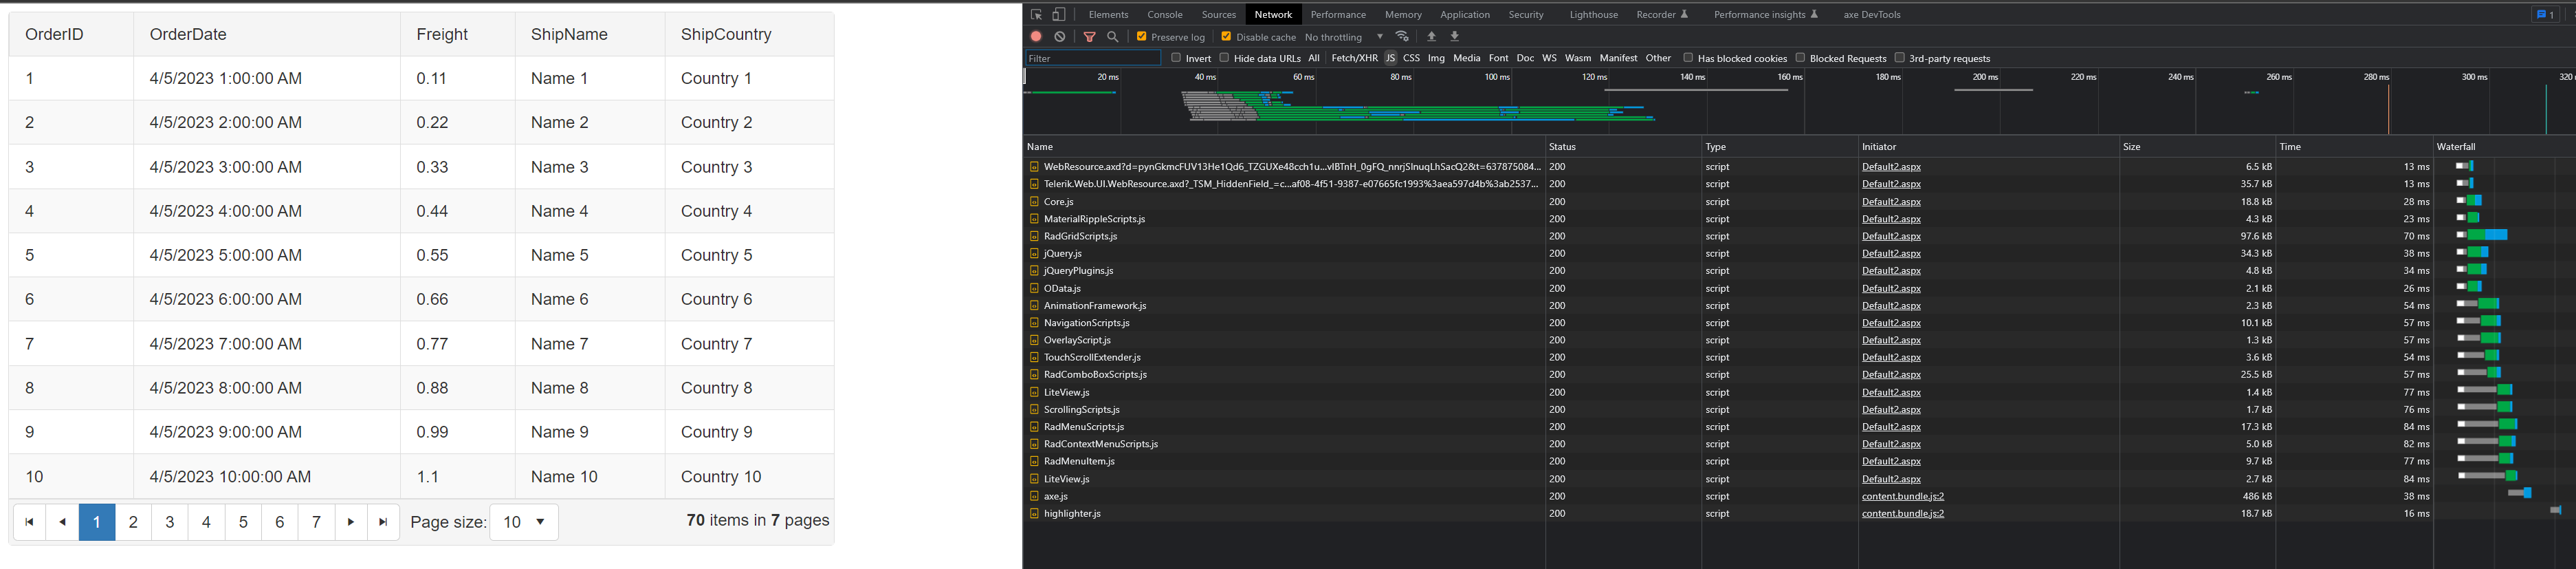The image size is (2576, 569).
Task: Toggle the device toolbar icon
Action: (1059, 14)
